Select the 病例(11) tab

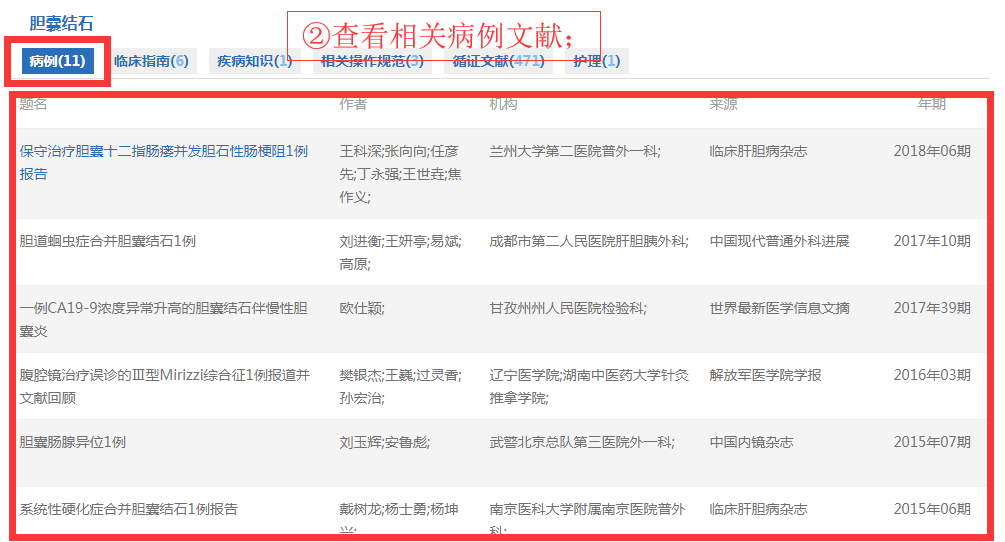click(x=58, y=61)
